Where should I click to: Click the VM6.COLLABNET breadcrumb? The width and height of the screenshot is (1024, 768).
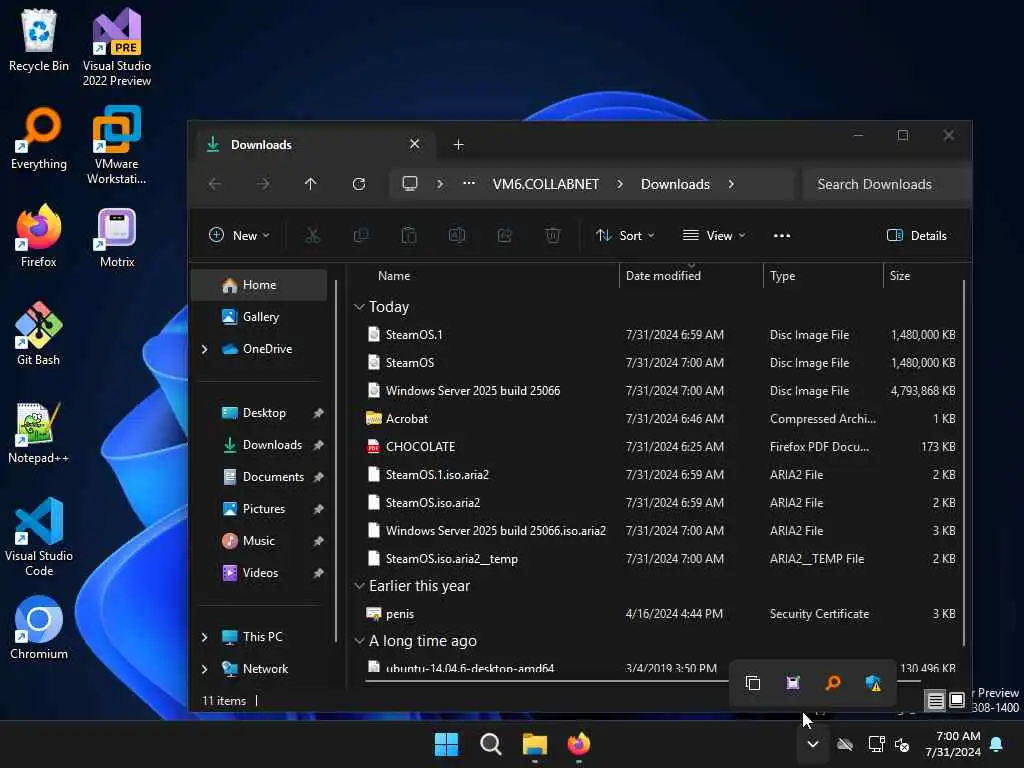point(546,184)
